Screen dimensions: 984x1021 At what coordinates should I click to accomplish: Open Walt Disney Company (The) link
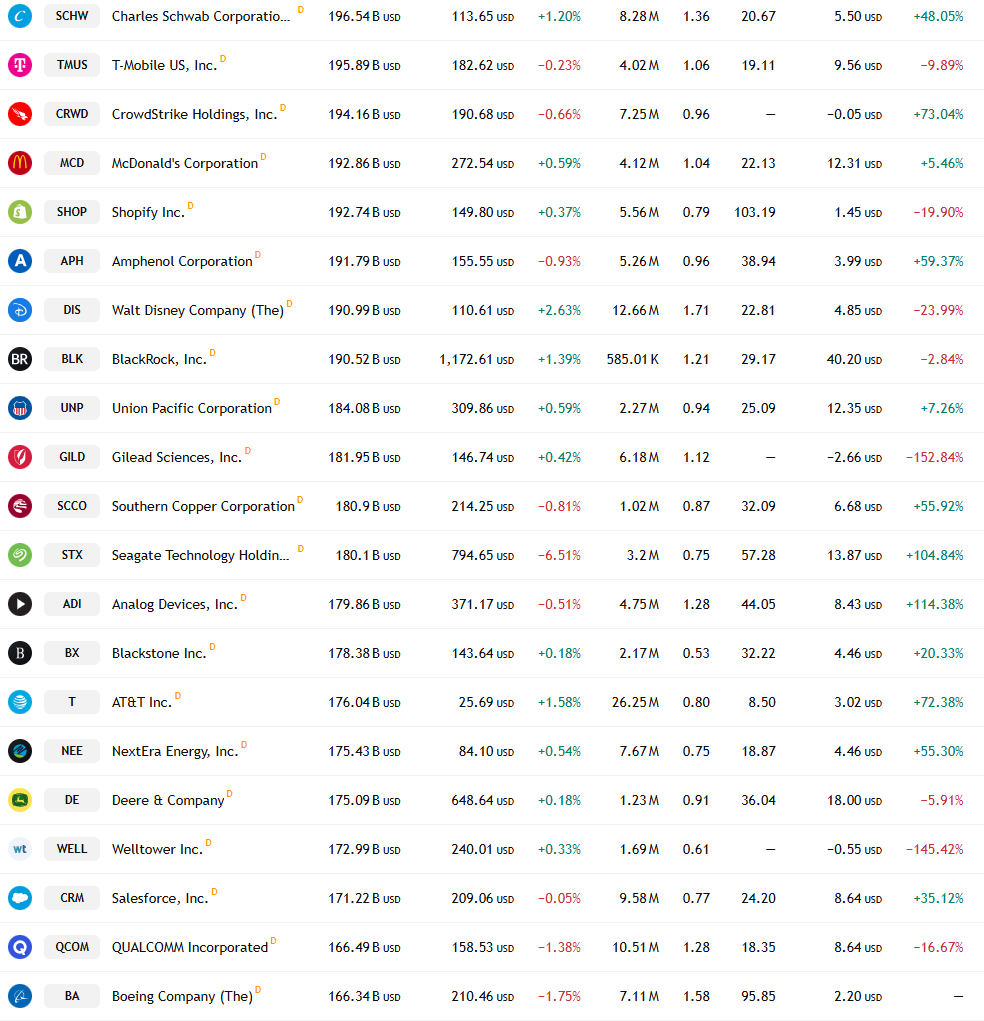click(x=198, y=311)
